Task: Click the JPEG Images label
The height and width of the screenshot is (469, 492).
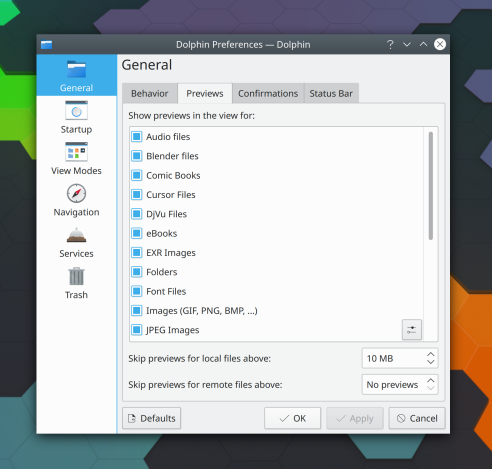Action: 173,330
